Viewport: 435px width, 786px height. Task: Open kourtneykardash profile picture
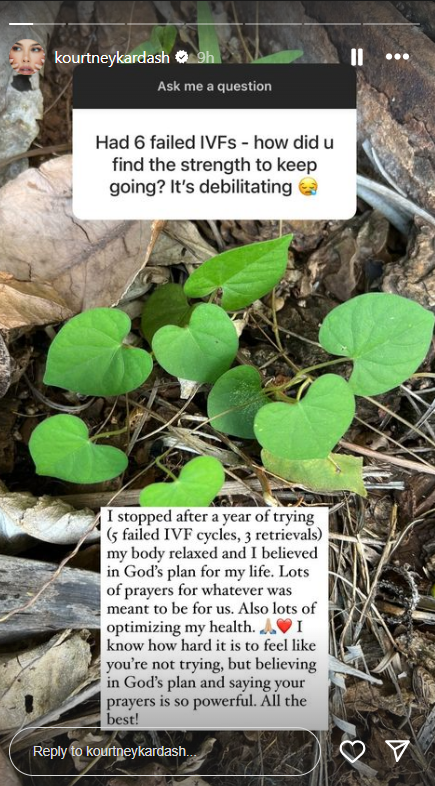[27, 57]
